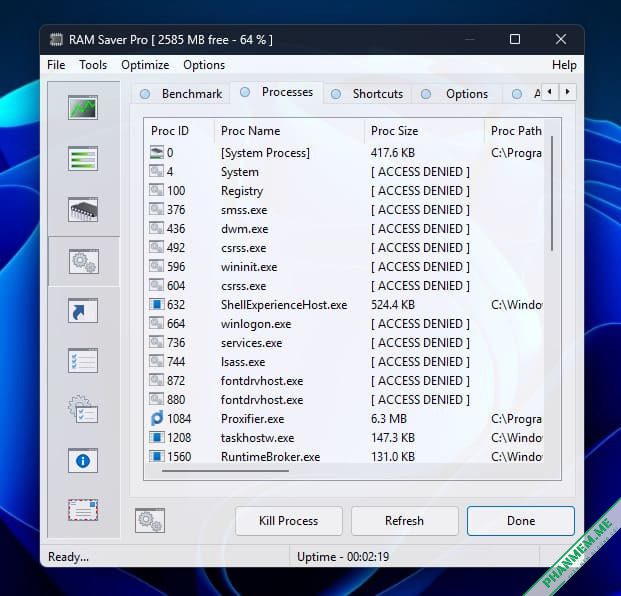Select the winlogon.exe process name

pyautogui.click(x=256, y=324)
